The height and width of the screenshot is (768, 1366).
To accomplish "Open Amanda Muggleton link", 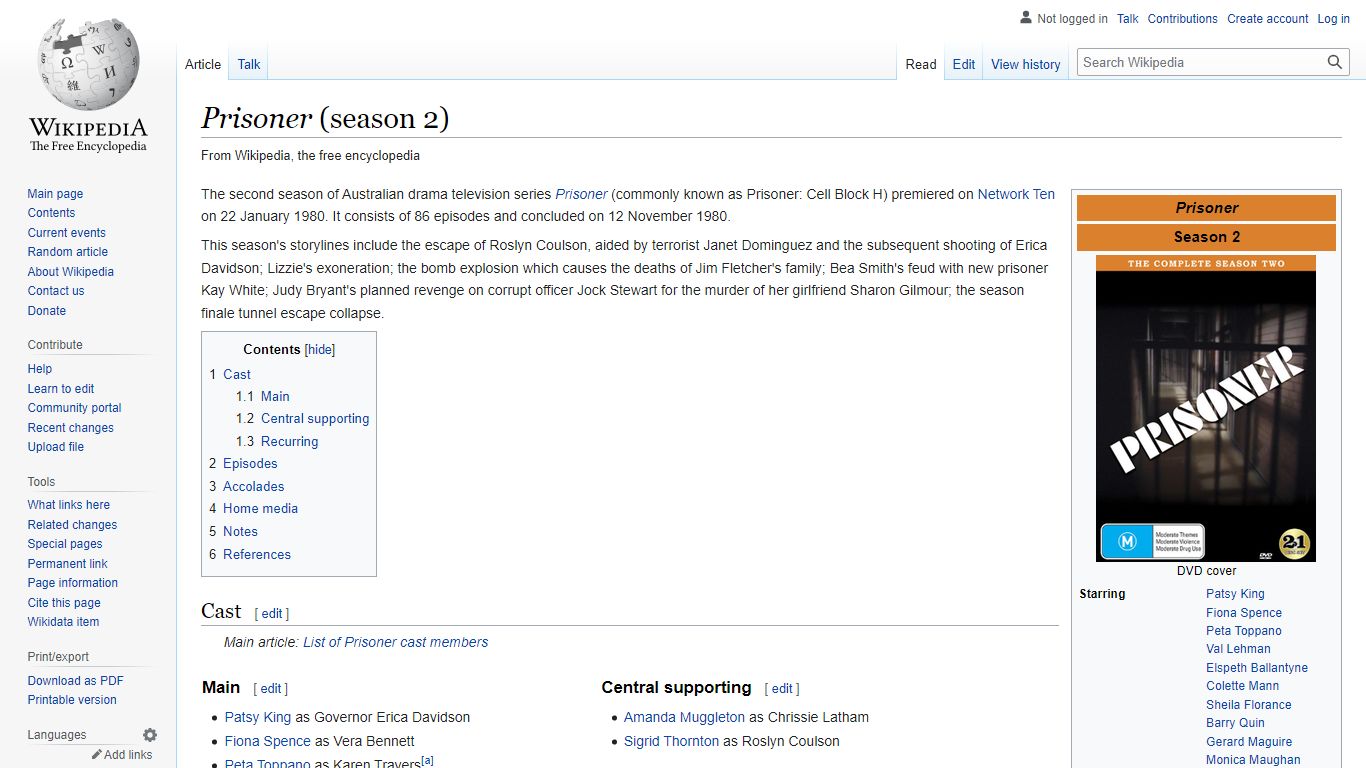I will coord(684,717).
